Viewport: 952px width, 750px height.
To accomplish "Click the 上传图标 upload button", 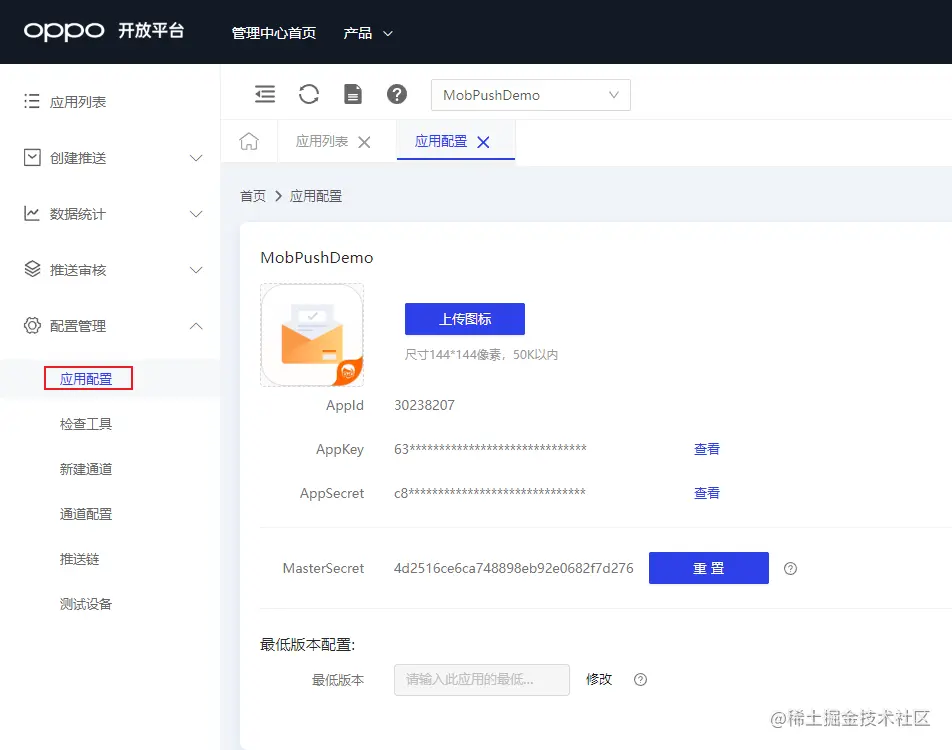I will click(464, 318).
